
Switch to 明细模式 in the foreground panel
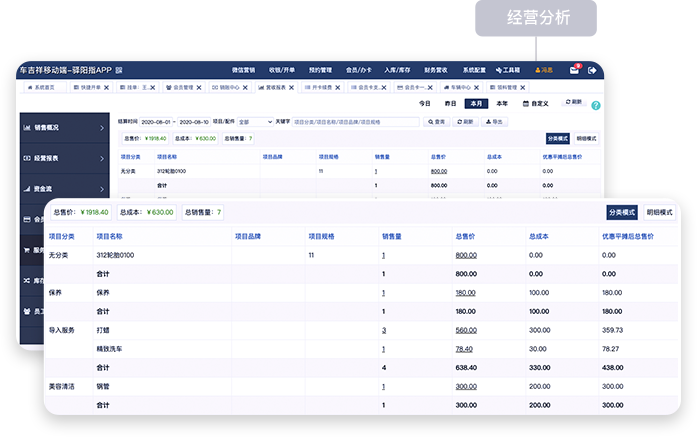(659, 212)
